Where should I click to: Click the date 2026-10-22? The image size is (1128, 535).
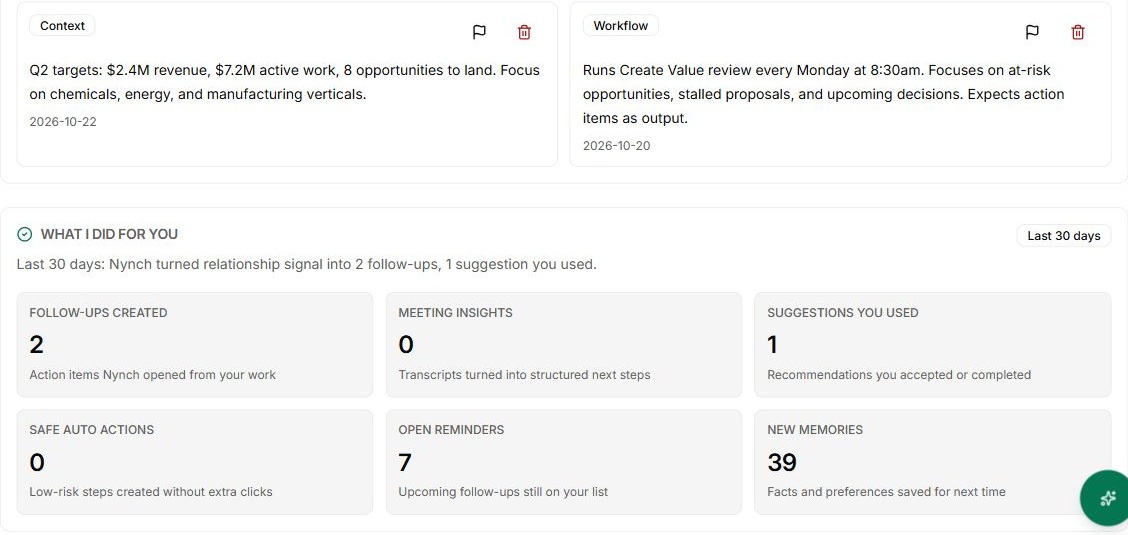[x=63, y=122]
